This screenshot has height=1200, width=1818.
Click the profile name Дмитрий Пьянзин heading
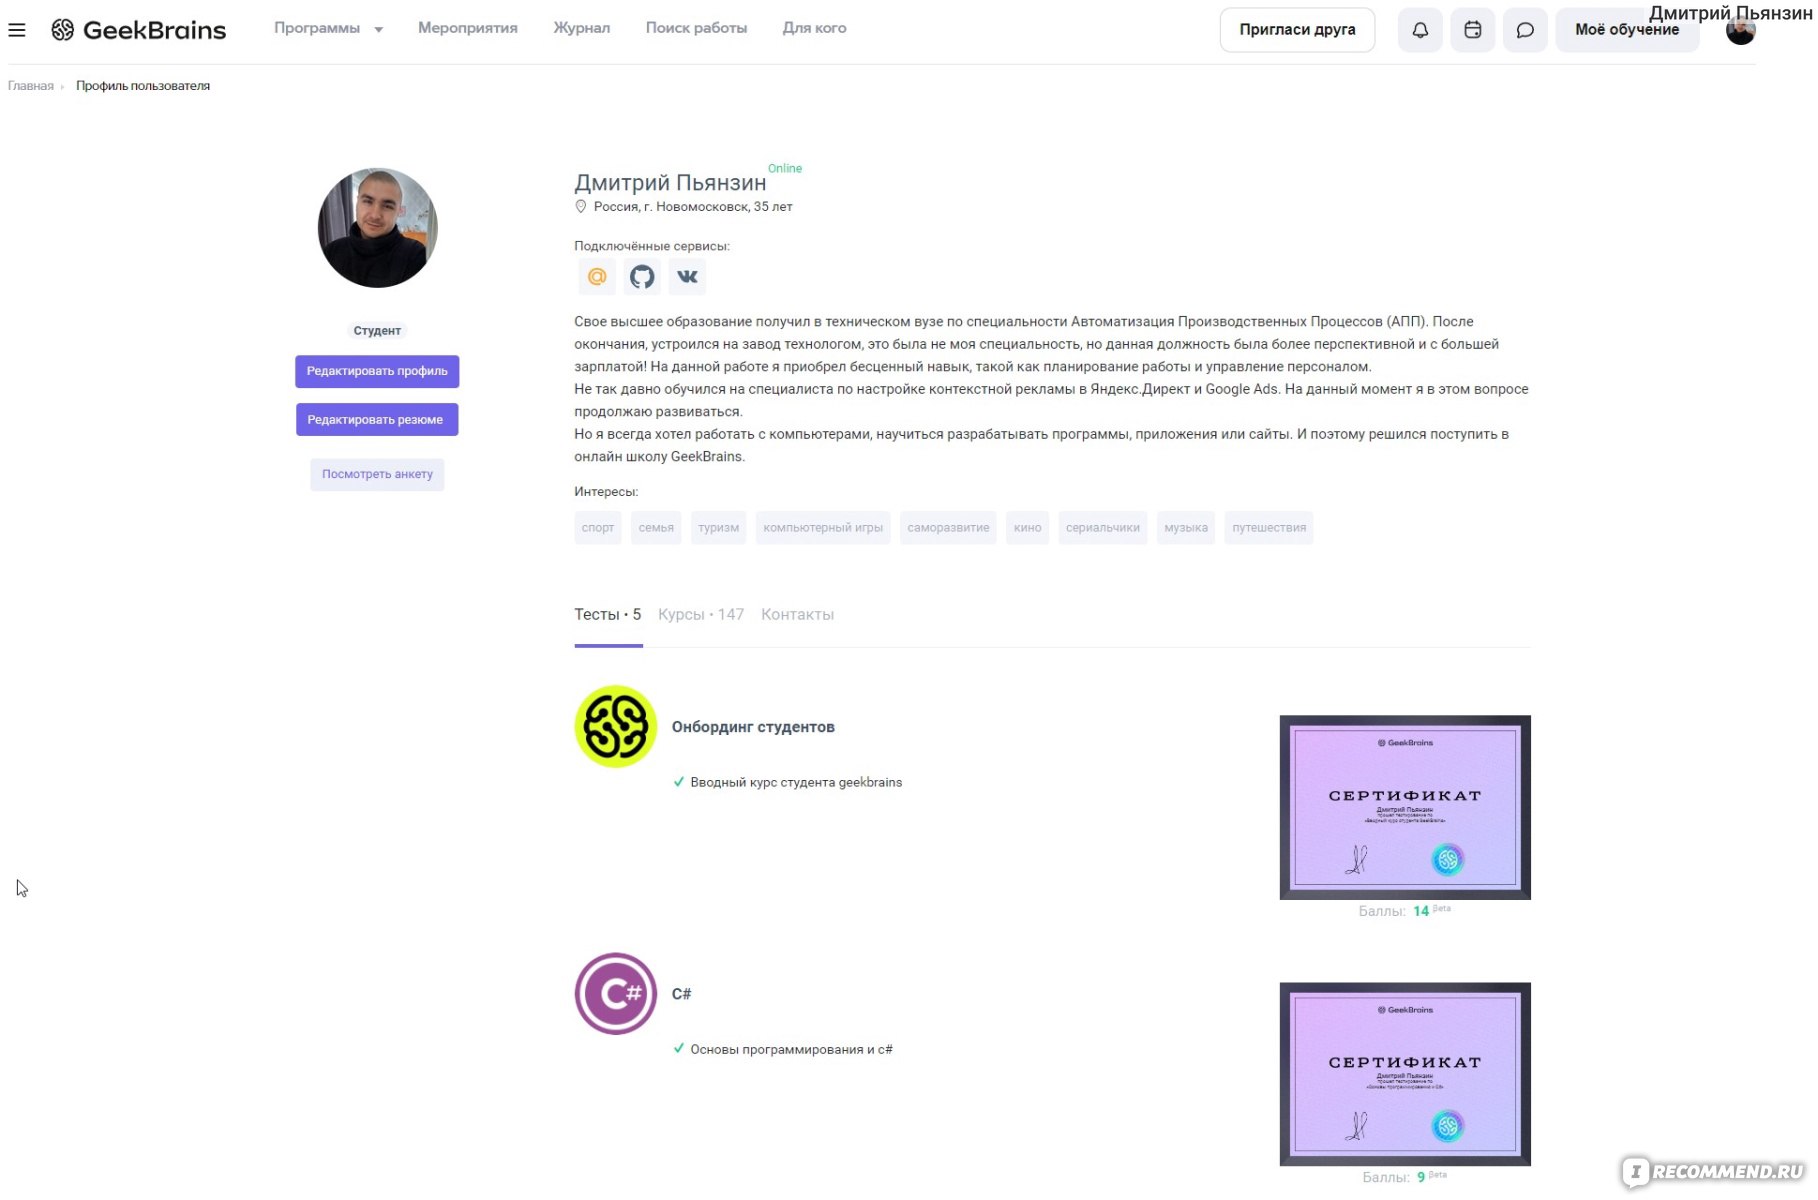pyautogui.click(x=670, y=183)
